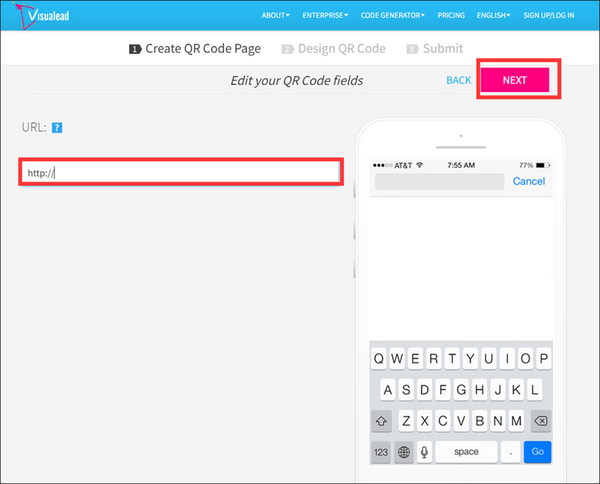The width and height of the screenshot is (600, 484).
Task: Click the URL help question mark icon
Action: coord(58,127)
